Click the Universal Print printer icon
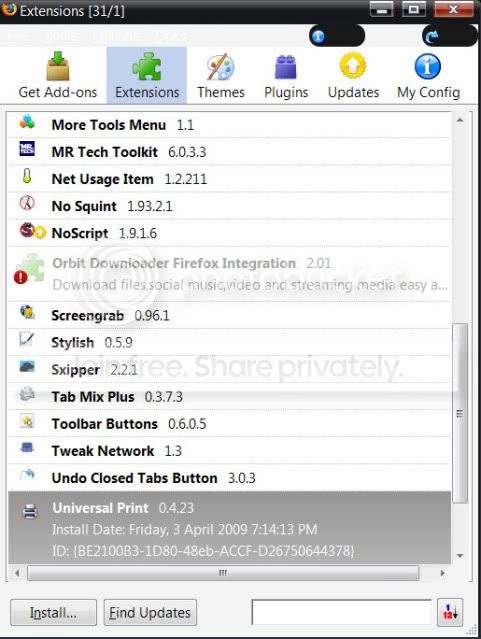 [x=30, y=511]
